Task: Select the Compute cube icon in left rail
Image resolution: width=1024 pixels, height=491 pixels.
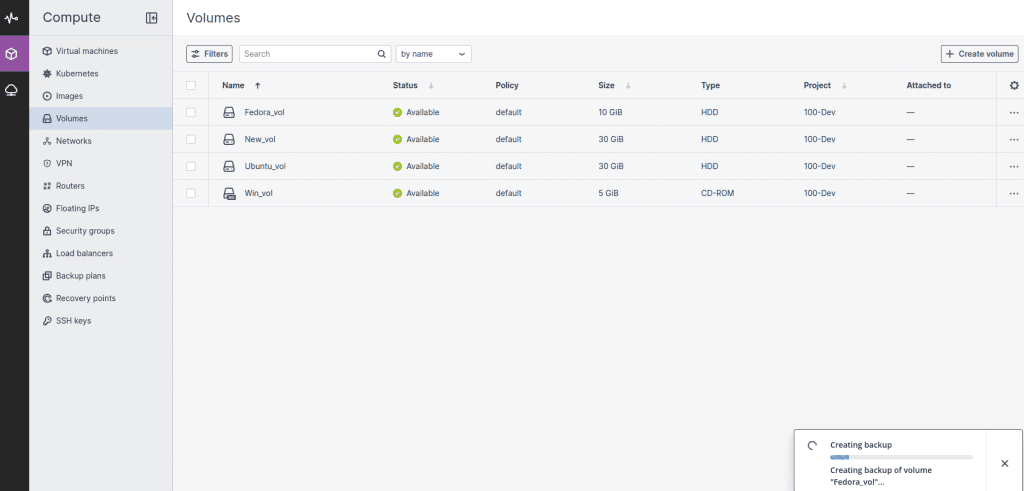Action: (x=11, y=54)
